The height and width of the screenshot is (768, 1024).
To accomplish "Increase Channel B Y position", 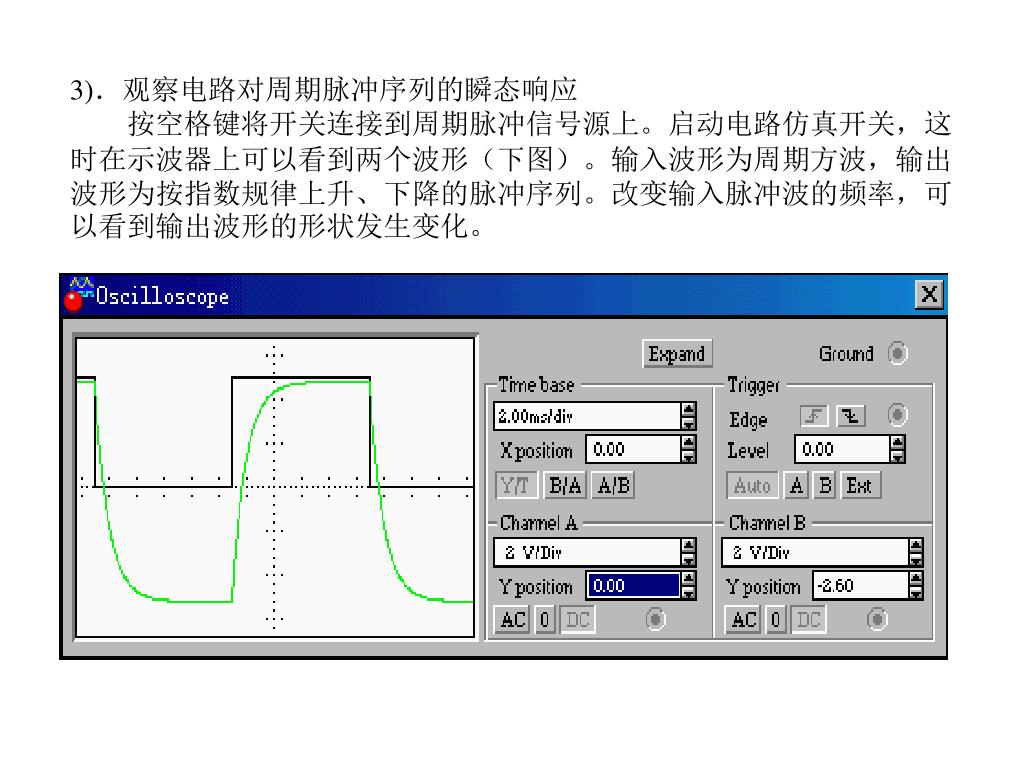I will [916, 579].
